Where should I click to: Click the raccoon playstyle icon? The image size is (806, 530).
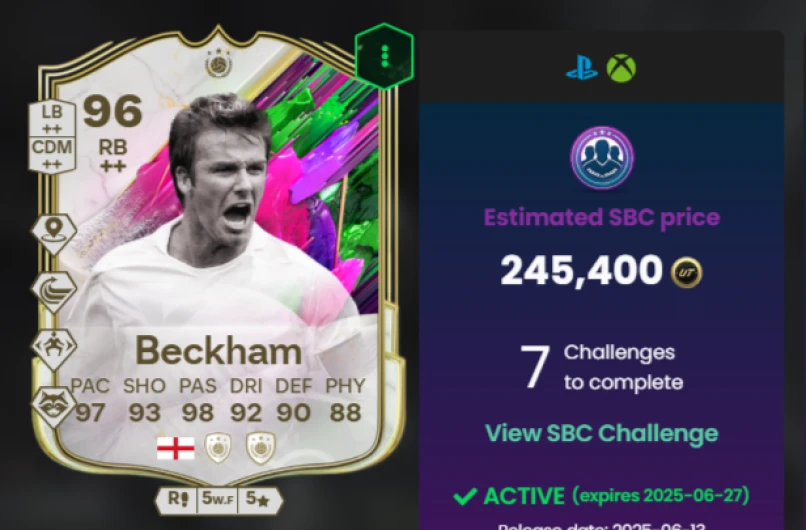pos(54,406)
